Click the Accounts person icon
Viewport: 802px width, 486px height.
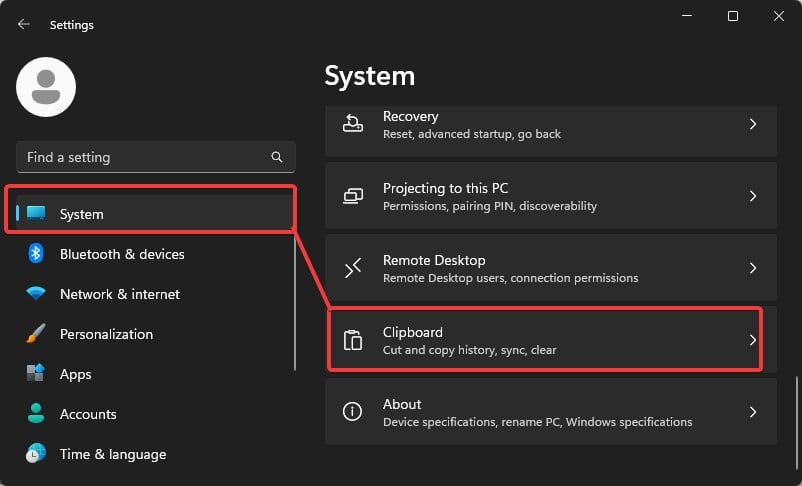[x=36, y=414]
